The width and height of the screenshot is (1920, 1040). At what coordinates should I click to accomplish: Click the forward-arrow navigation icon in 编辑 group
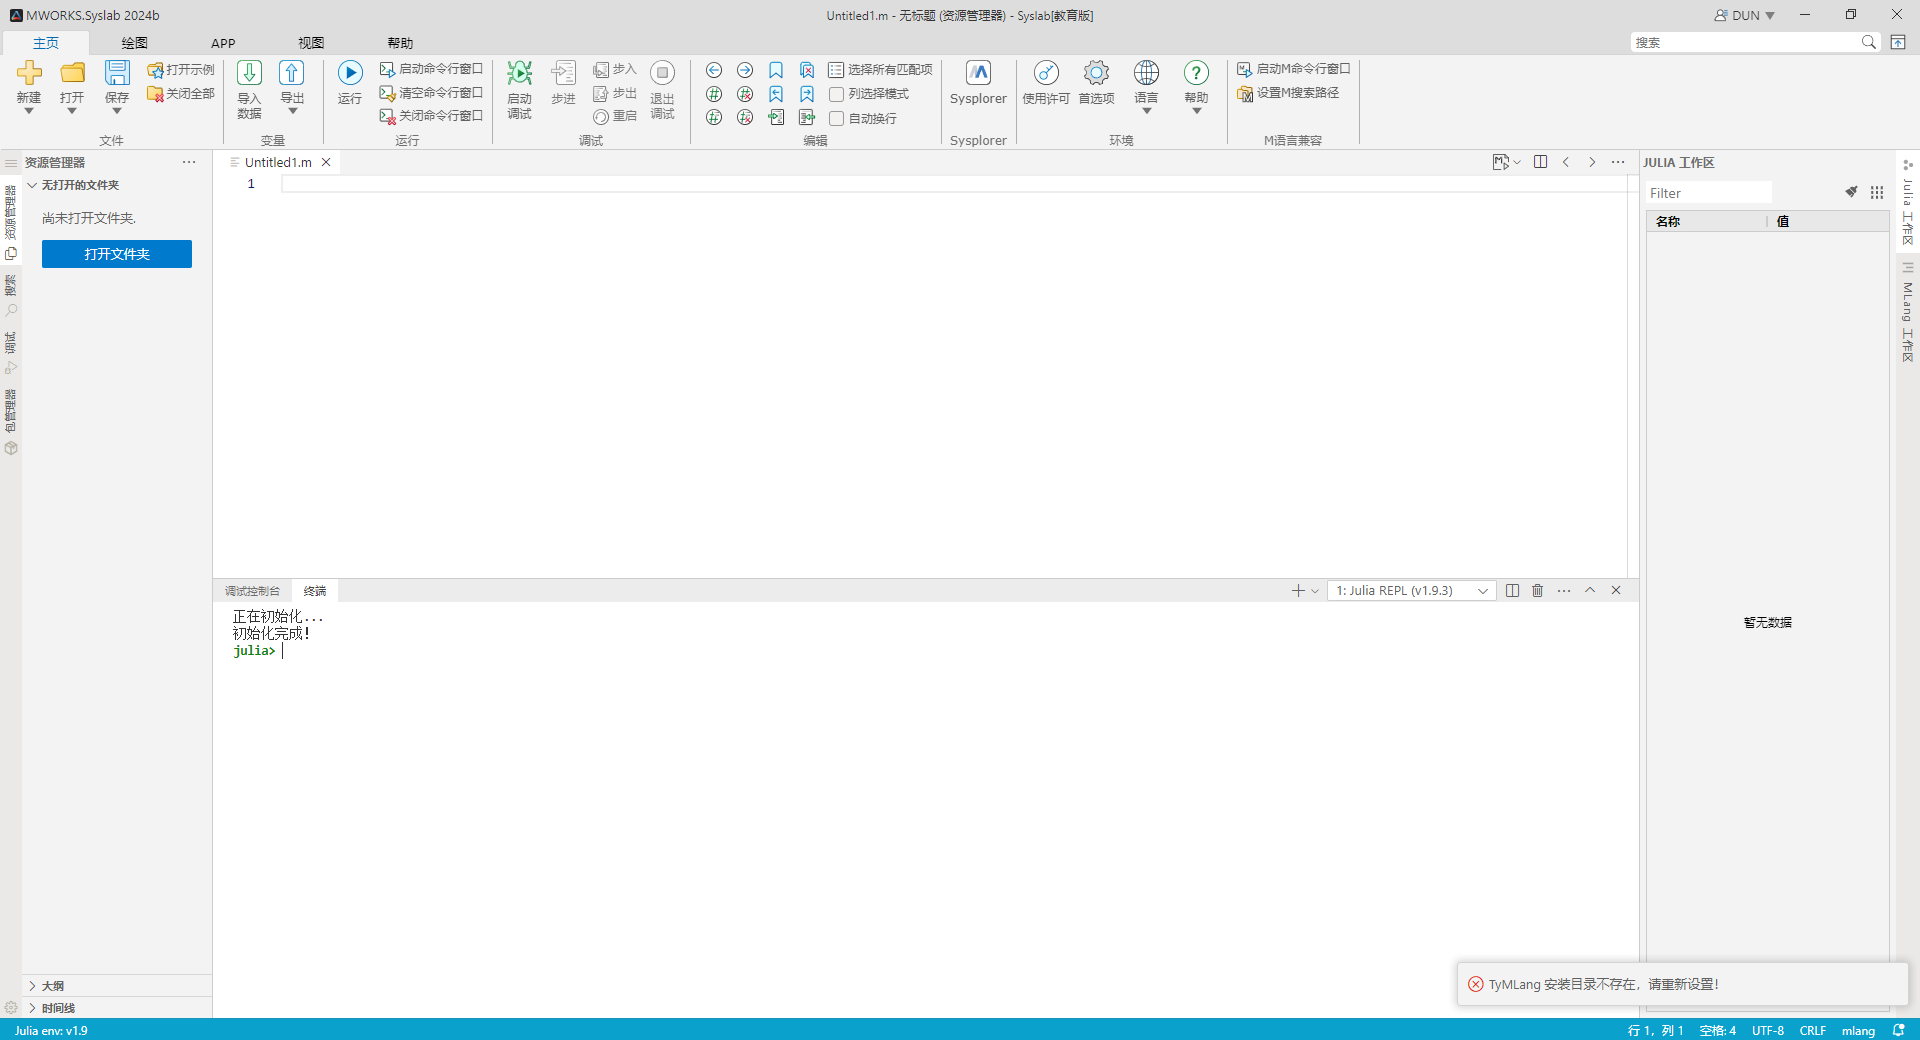click(745, 70)
